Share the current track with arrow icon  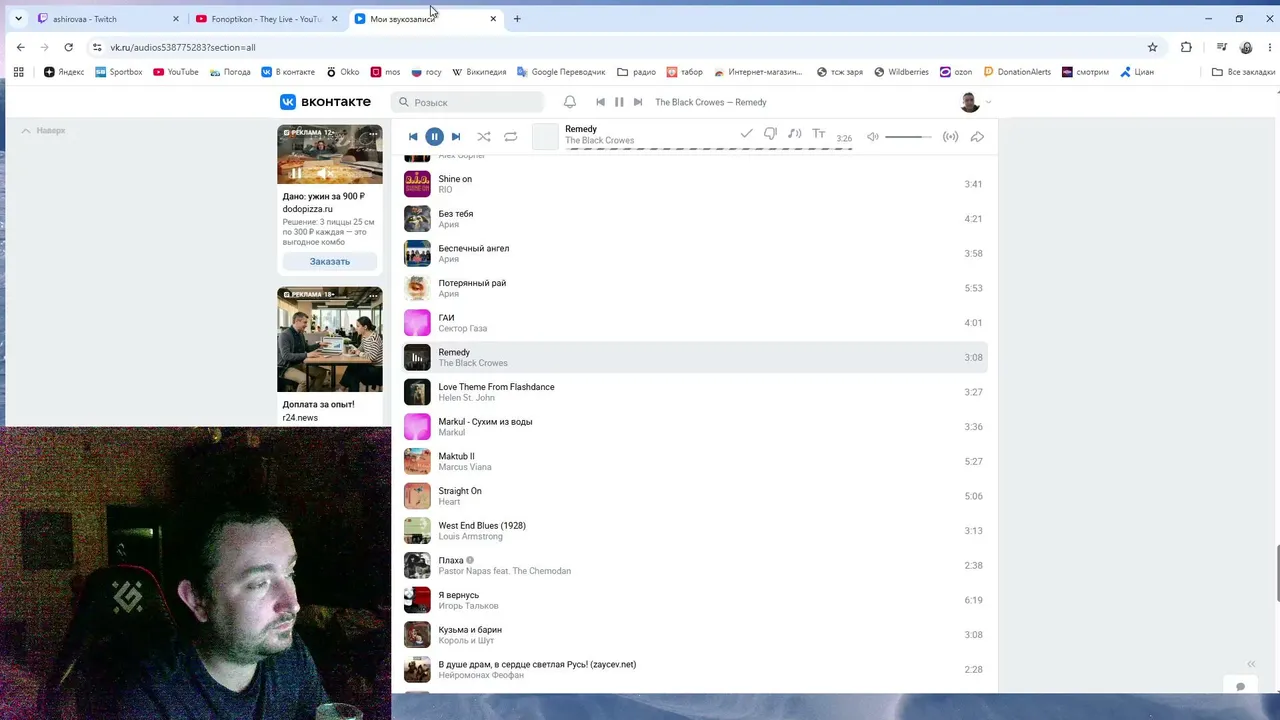pos(977,137)
